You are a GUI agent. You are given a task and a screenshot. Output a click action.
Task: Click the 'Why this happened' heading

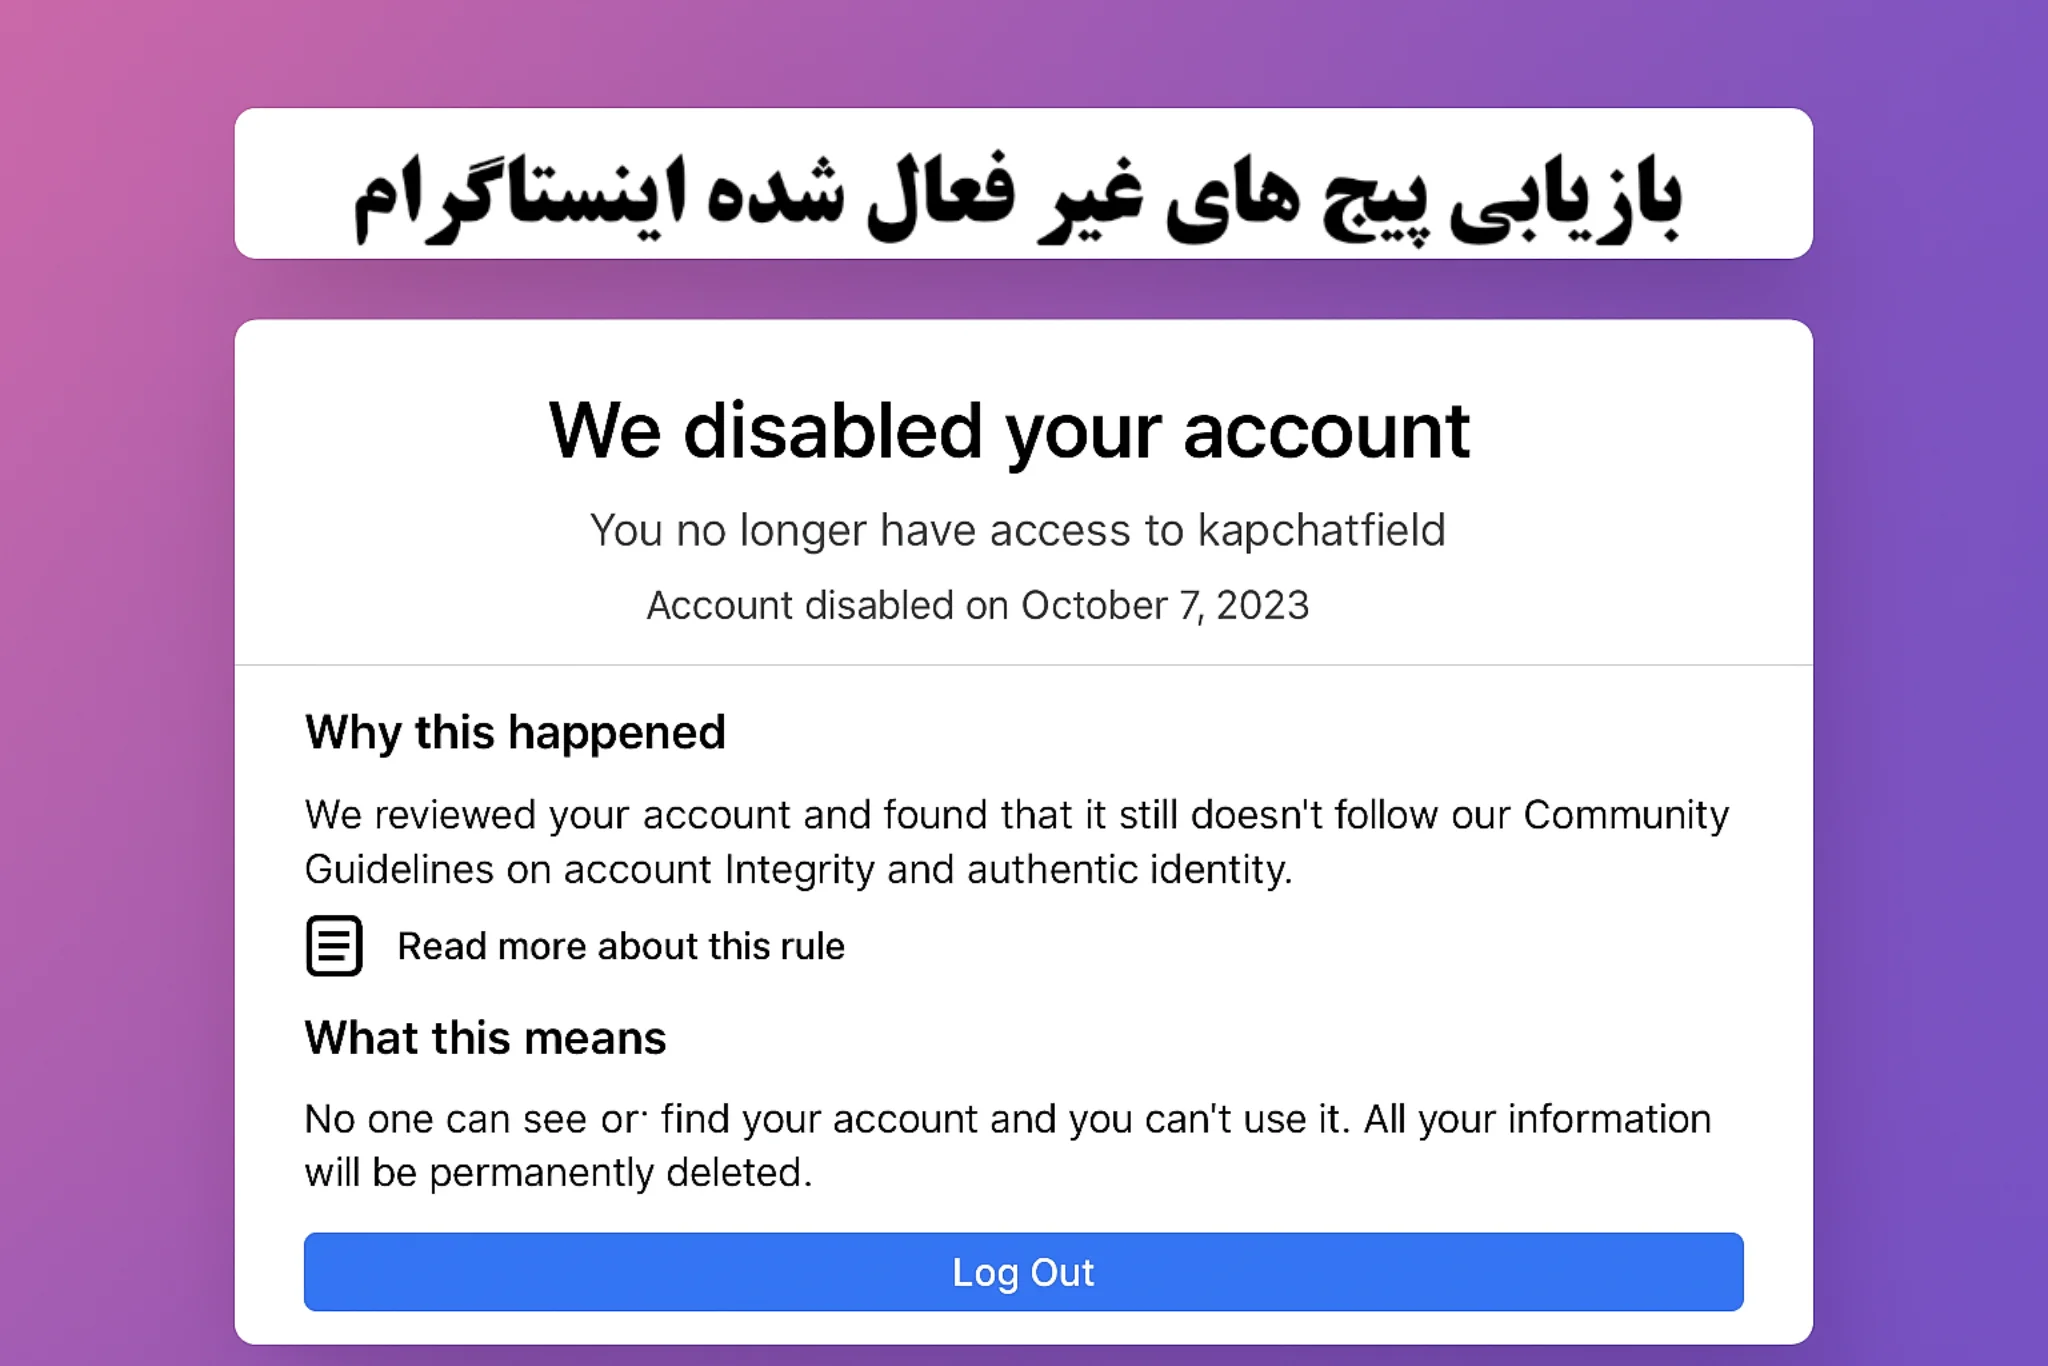516,732
